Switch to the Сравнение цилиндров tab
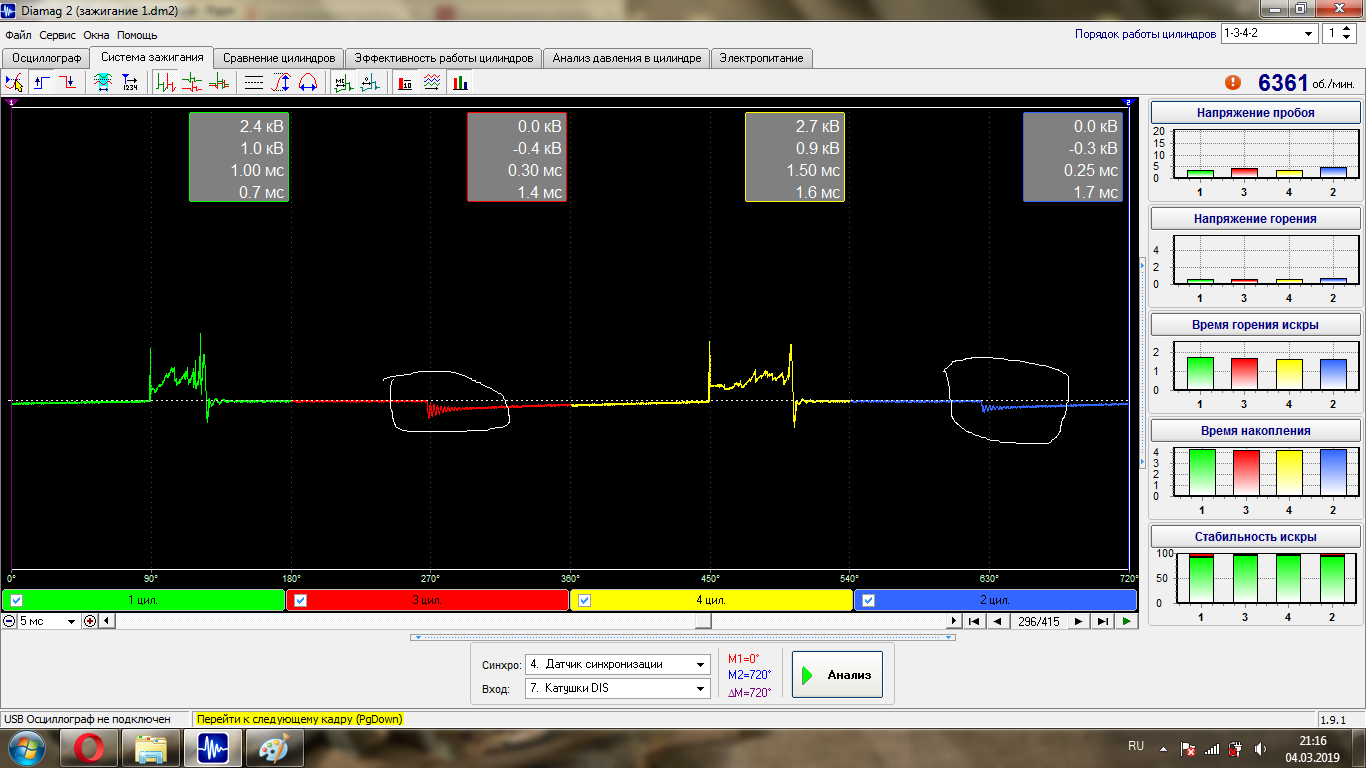Viewport: 1366px width, 768px height. coord(279,58)
